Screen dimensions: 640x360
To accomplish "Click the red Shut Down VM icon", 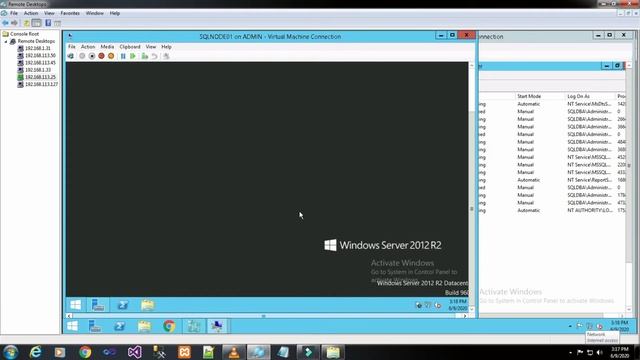I will [101, 56].
